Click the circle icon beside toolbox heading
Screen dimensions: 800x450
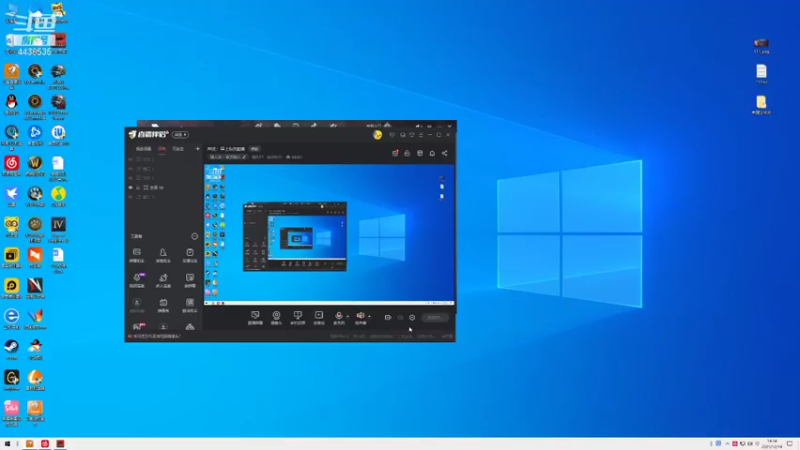click(x=194, y=236)
